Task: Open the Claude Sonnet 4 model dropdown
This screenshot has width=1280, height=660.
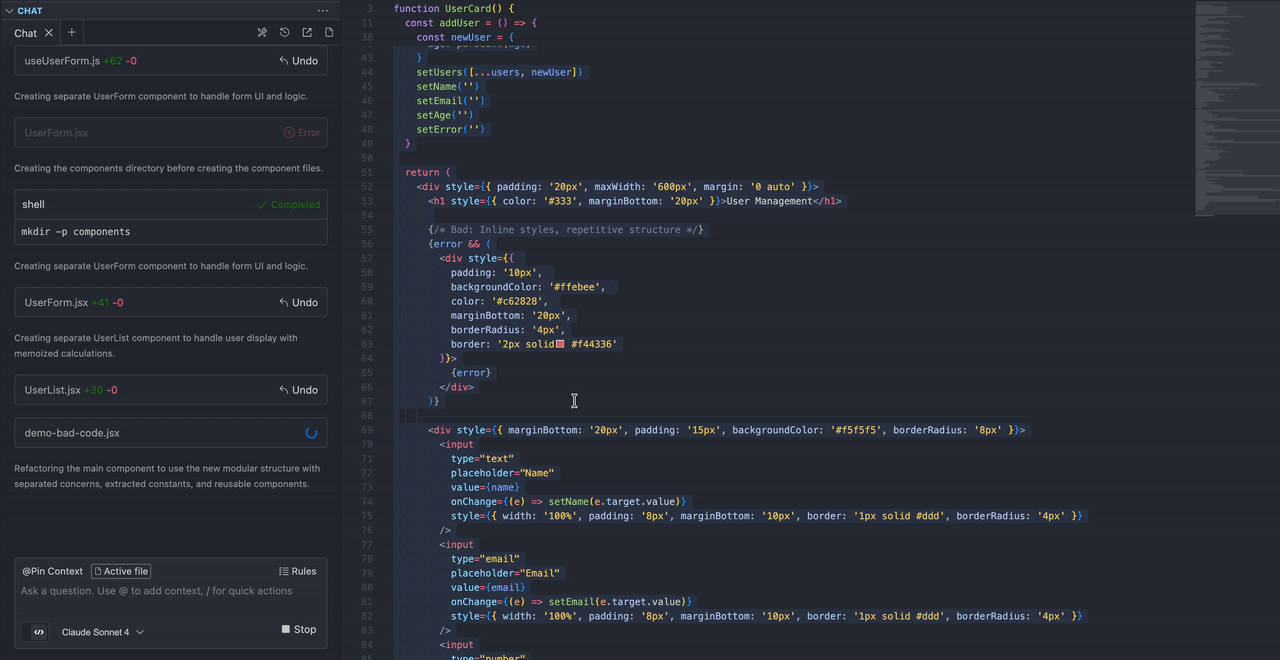Action: (x=102, y=632)
